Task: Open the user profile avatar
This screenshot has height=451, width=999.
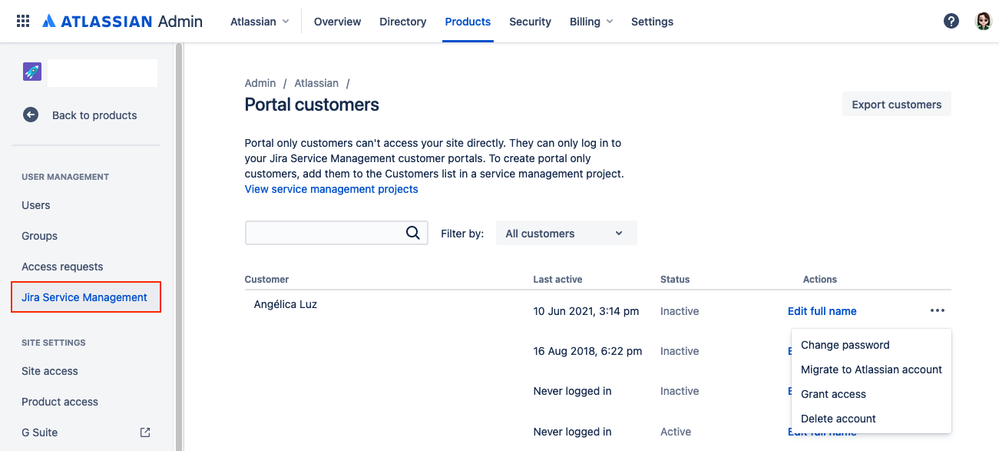Action: tap(984, 22)
